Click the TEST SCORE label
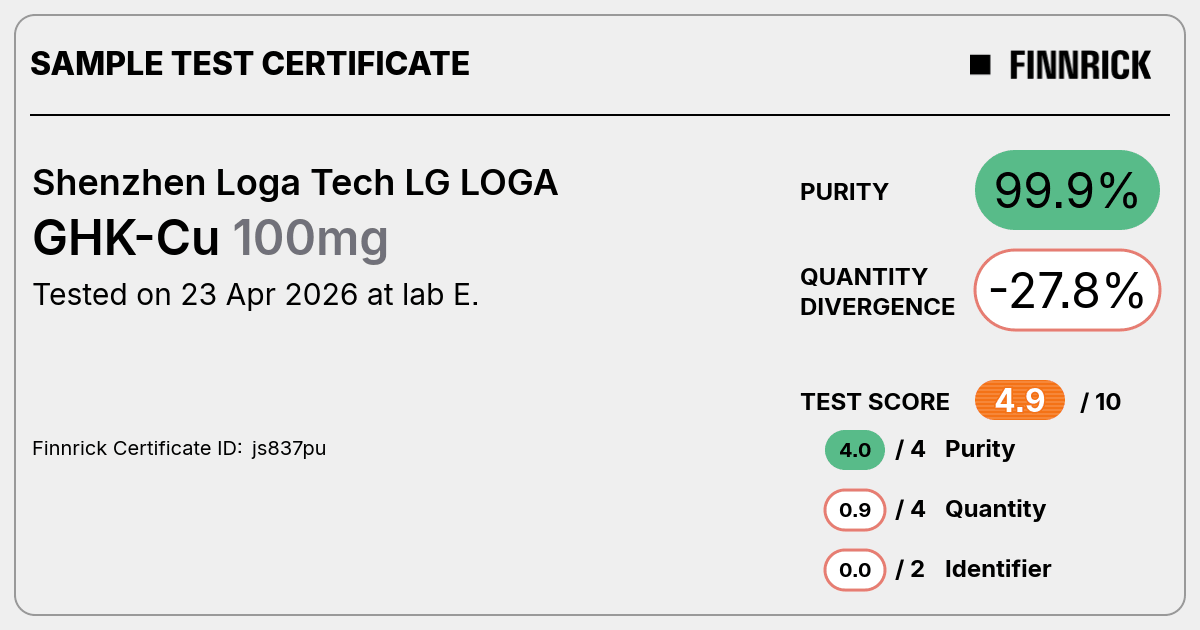The image size is (1200, 630). (875, 402)
